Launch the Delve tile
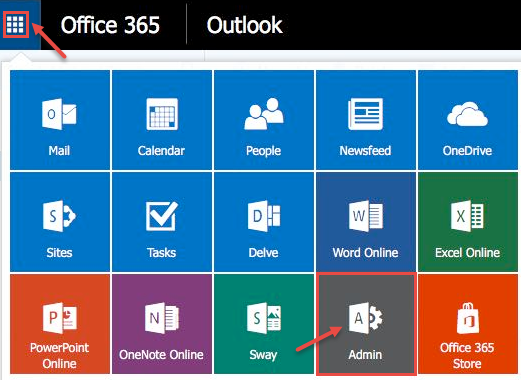The height and width of the screenshot is (380, 521). pyautogui.click(x=264, y=222)
